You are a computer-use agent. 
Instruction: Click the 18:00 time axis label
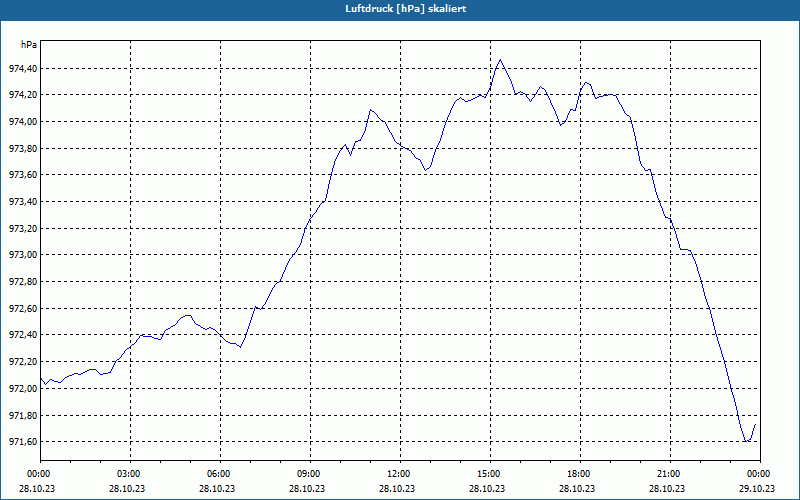pos(580,474)
